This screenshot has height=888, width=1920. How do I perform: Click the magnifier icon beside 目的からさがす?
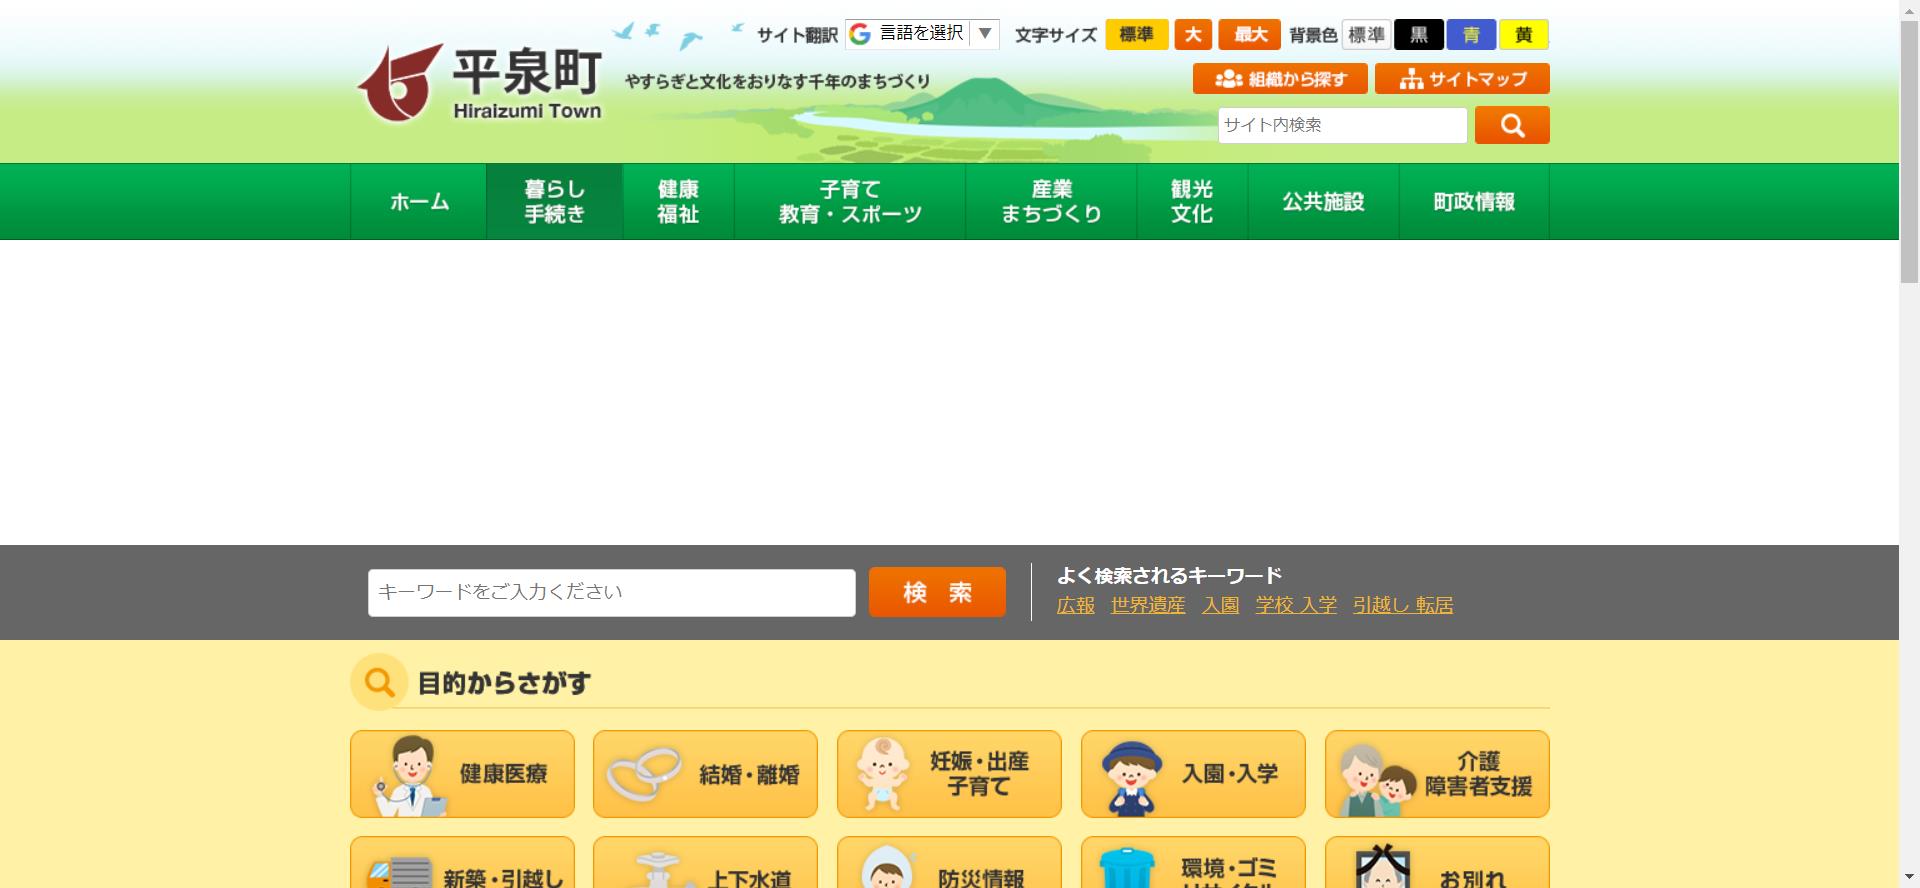click(x=379, y=682)
